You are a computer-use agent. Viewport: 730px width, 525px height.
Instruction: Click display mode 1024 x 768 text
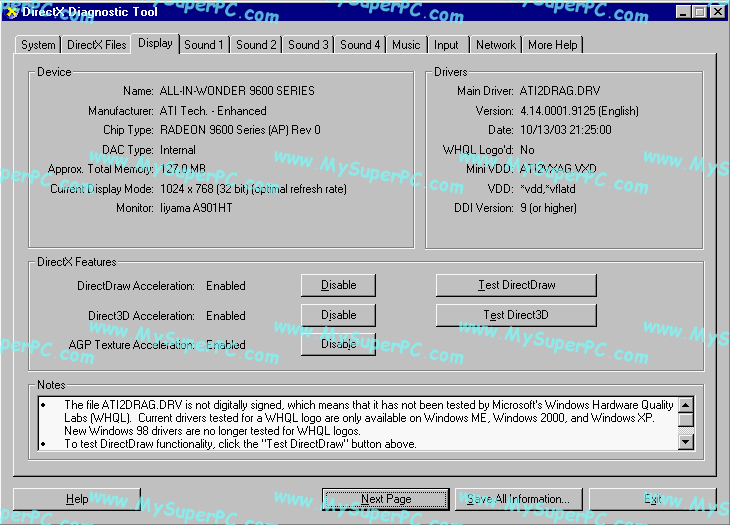click(253, 189)
